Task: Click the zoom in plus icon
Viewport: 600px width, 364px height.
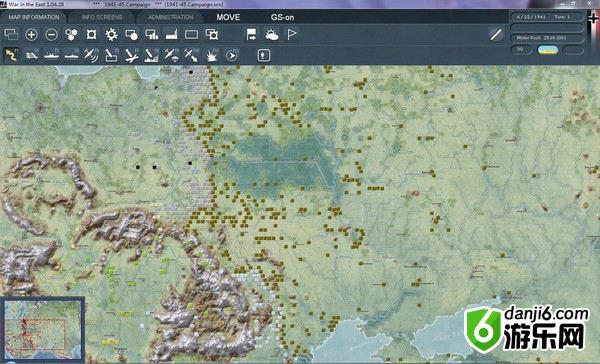Action: (x=31, y=35)
